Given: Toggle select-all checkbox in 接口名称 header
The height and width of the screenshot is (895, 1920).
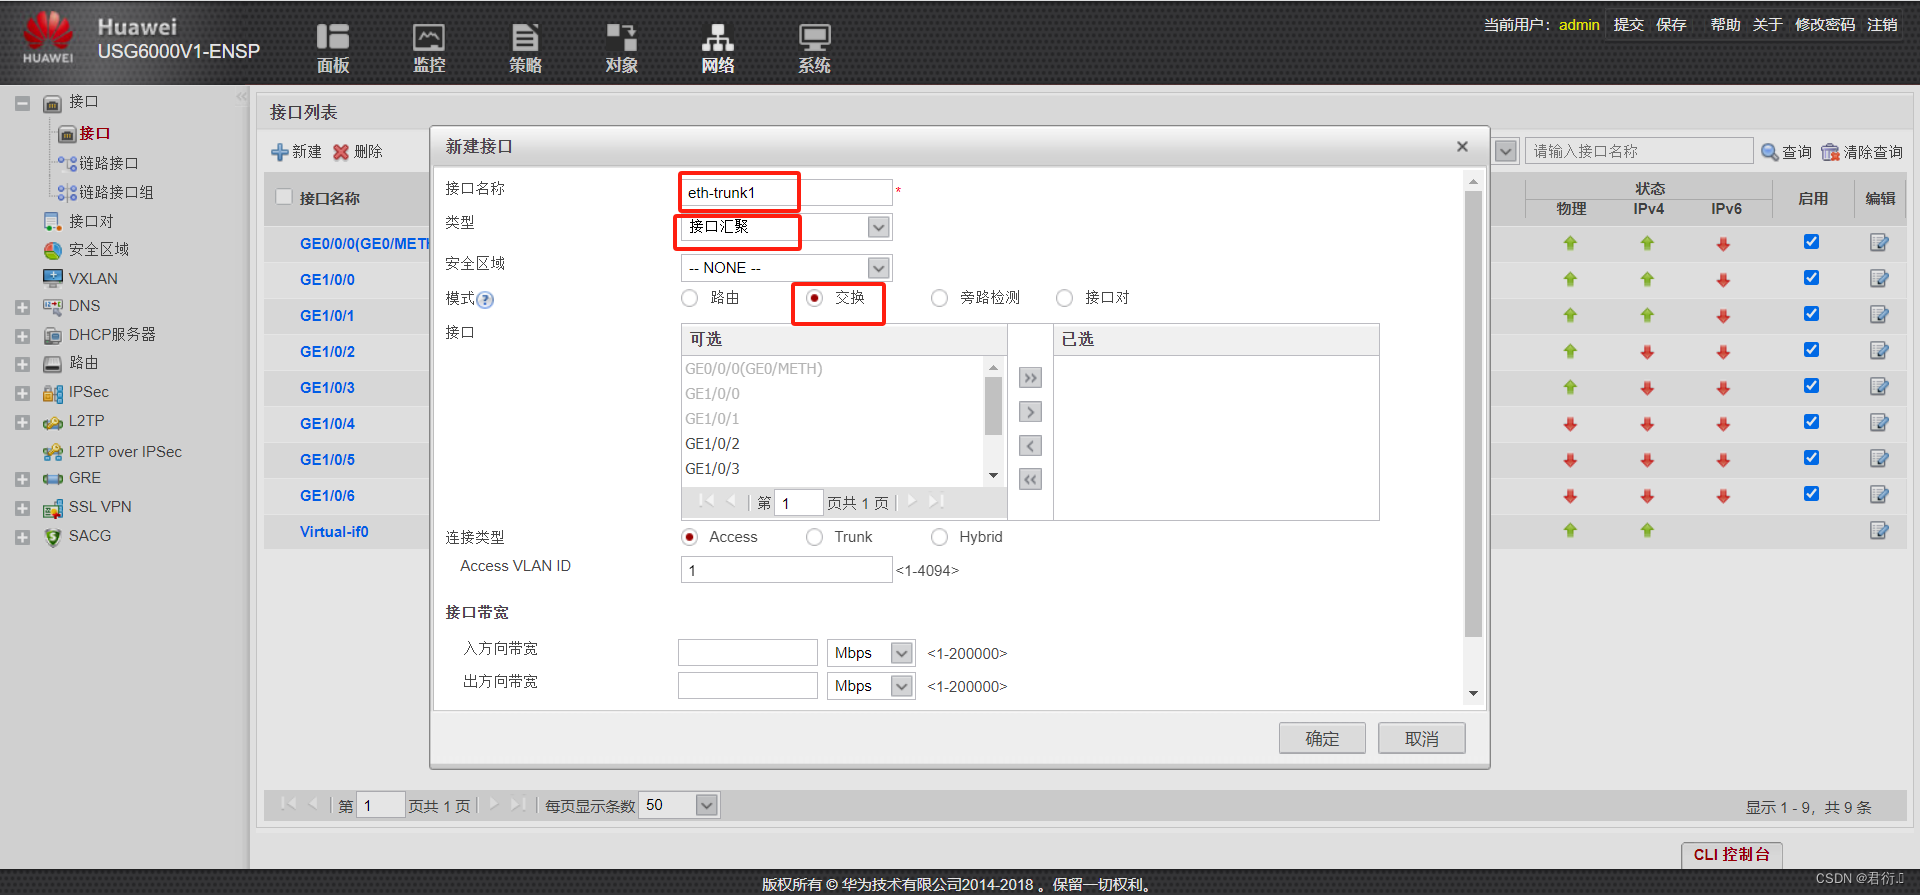Looking at the screenshot, I should [284, 197].
